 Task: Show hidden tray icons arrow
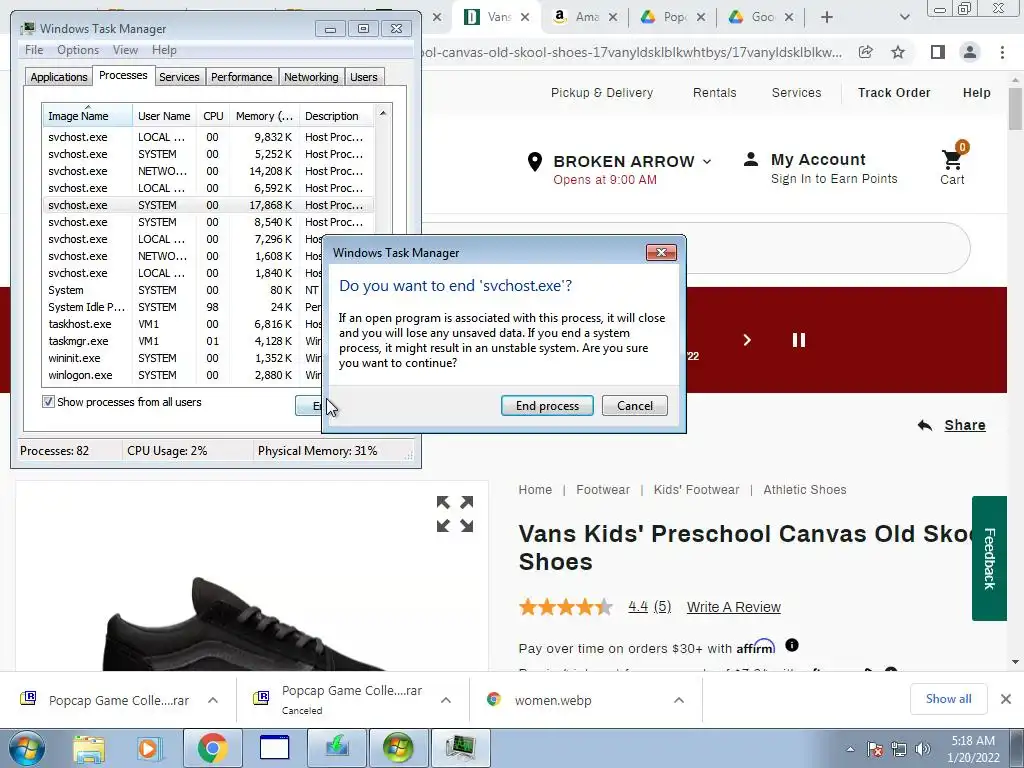850,749
